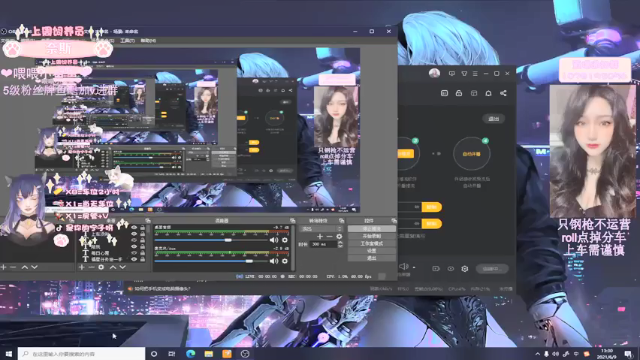Click the transition duration 300 ms field
This screenshot has width=640, height=360.
pyautogui.click(x=323, y=244)
